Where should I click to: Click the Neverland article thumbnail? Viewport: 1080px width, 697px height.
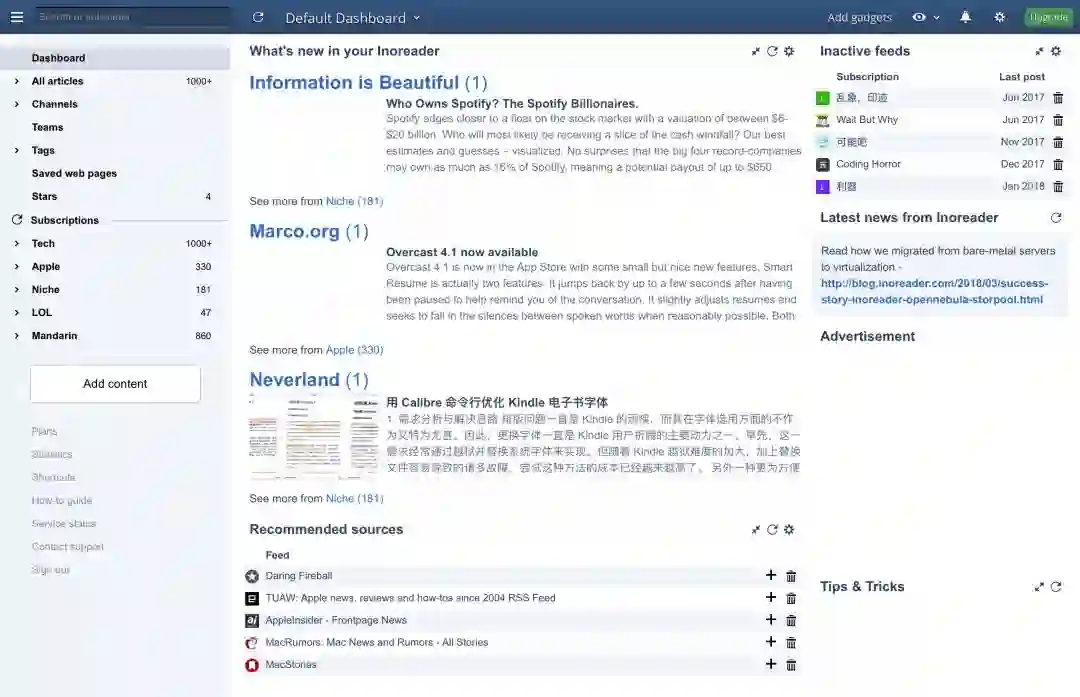click(x=314, y=436)
